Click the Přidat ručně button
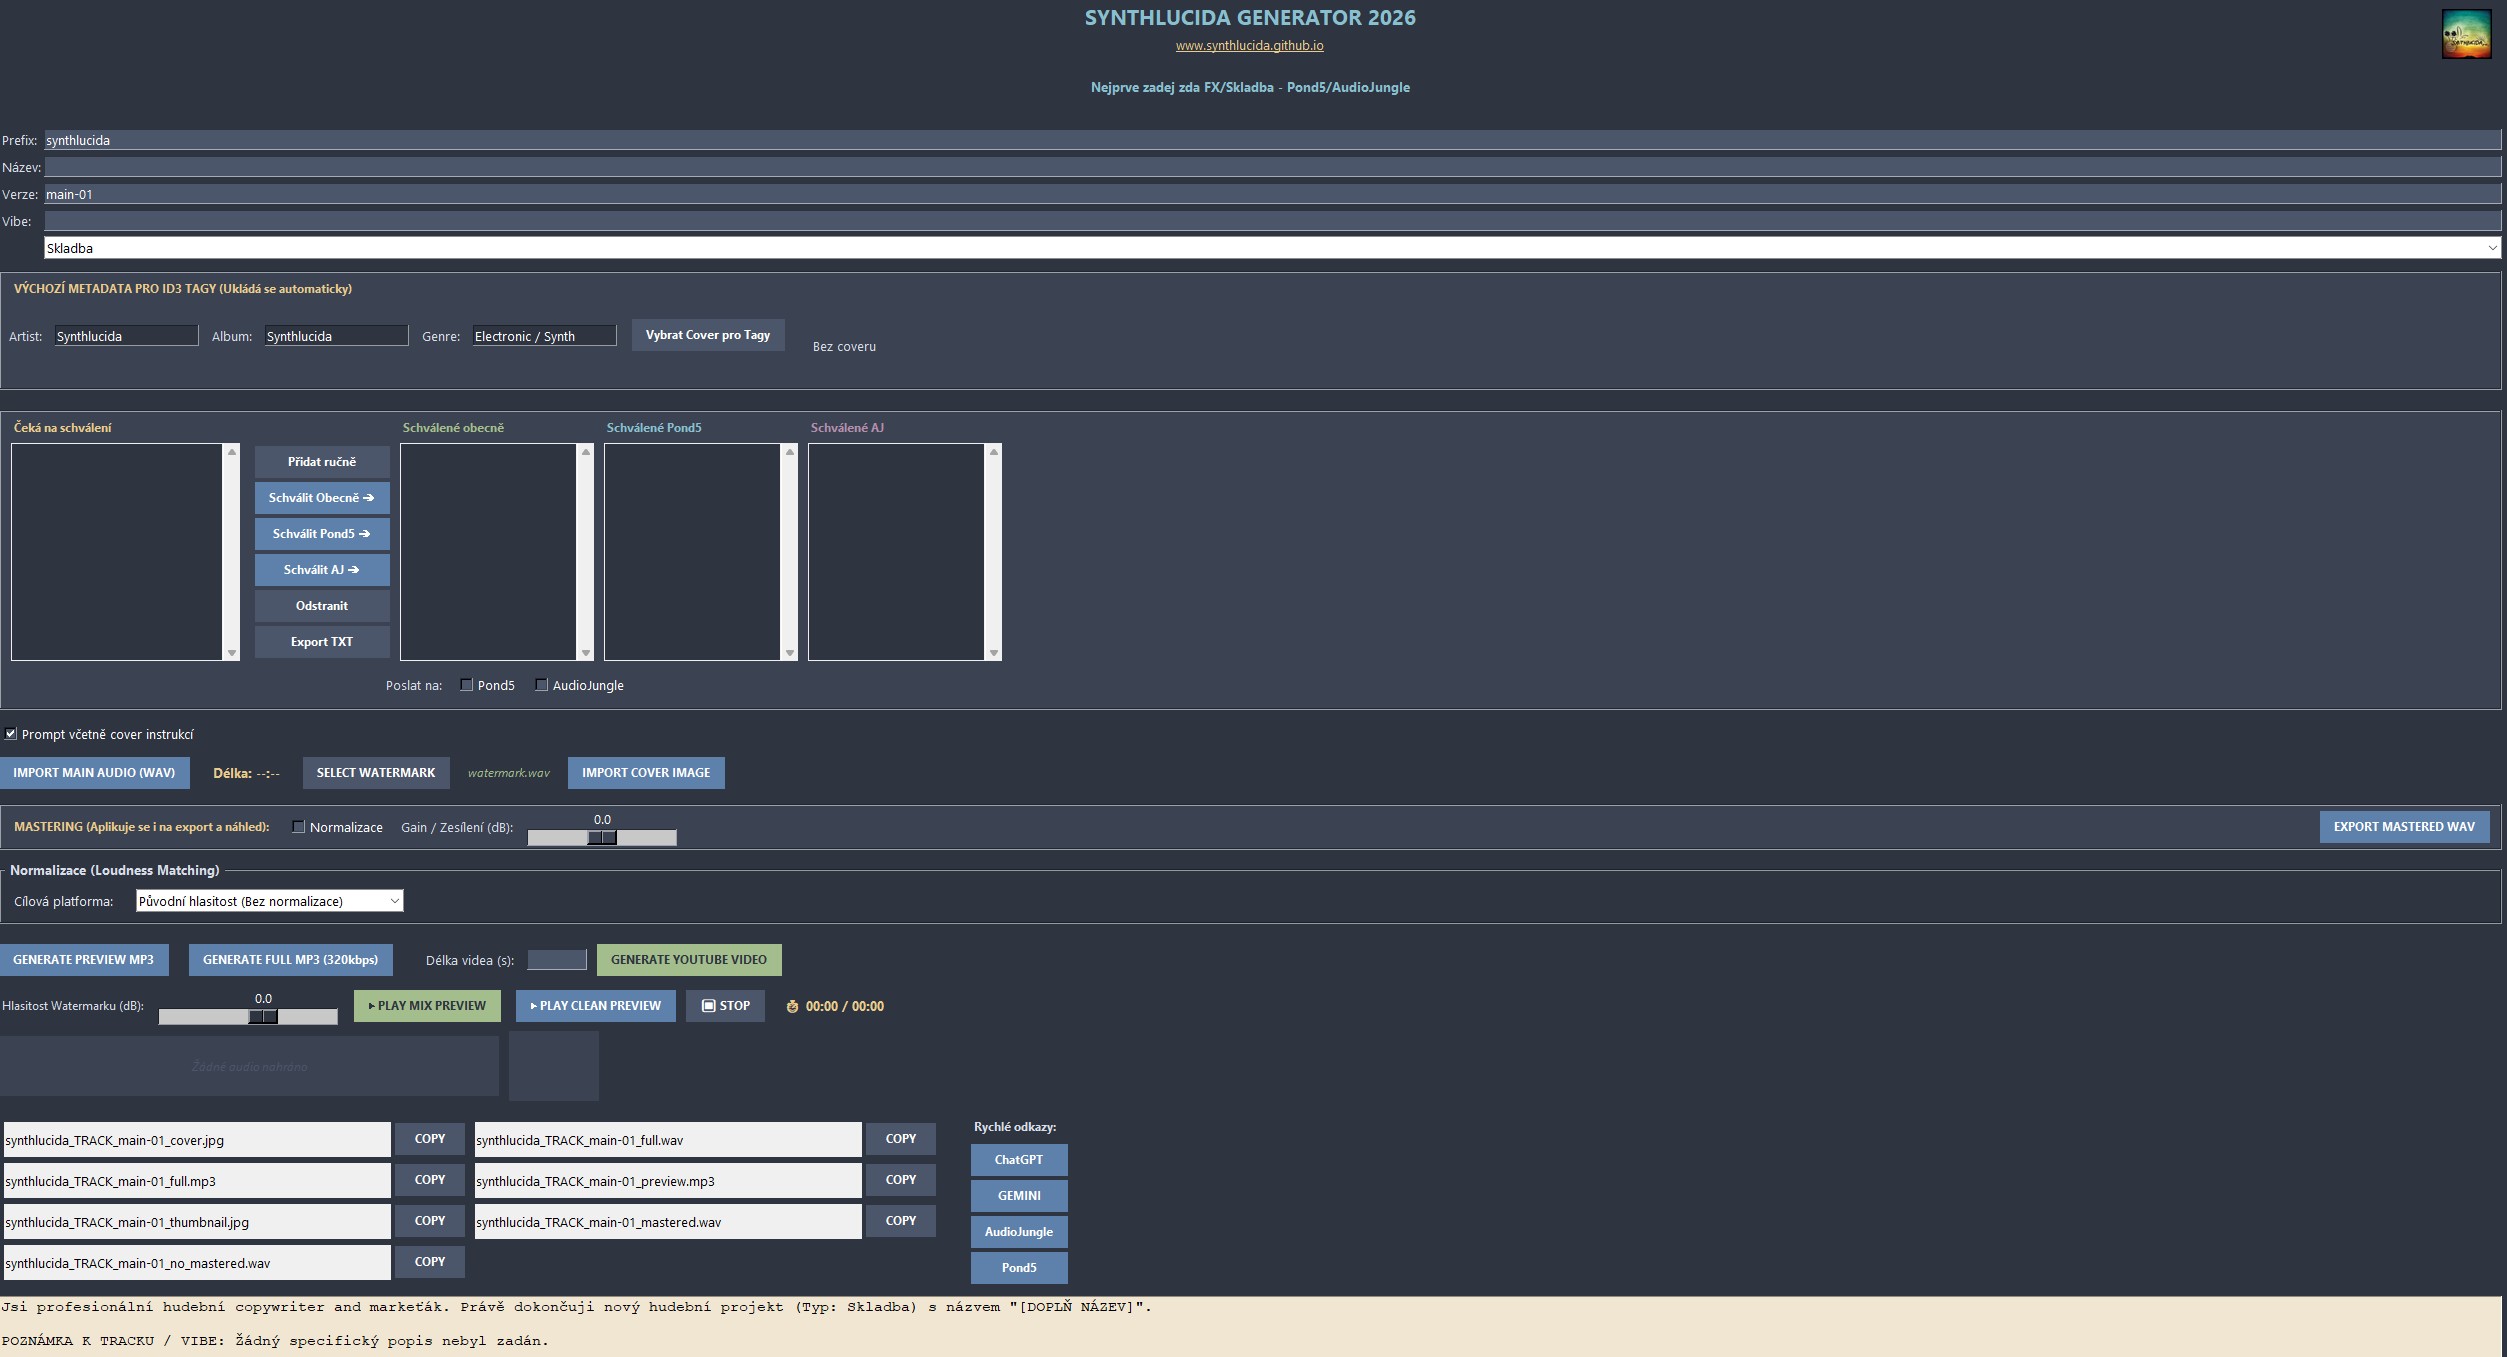This screenshot has height=1357, width=2507. (x=322, y=462)
